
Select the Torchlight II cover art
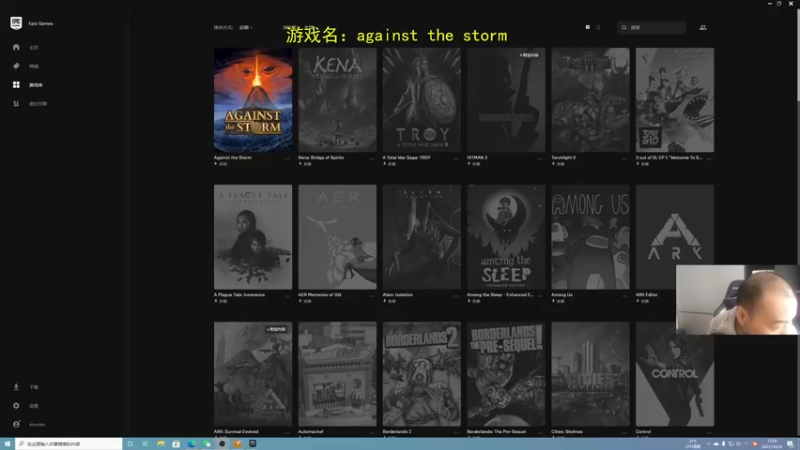coord(590,100)
